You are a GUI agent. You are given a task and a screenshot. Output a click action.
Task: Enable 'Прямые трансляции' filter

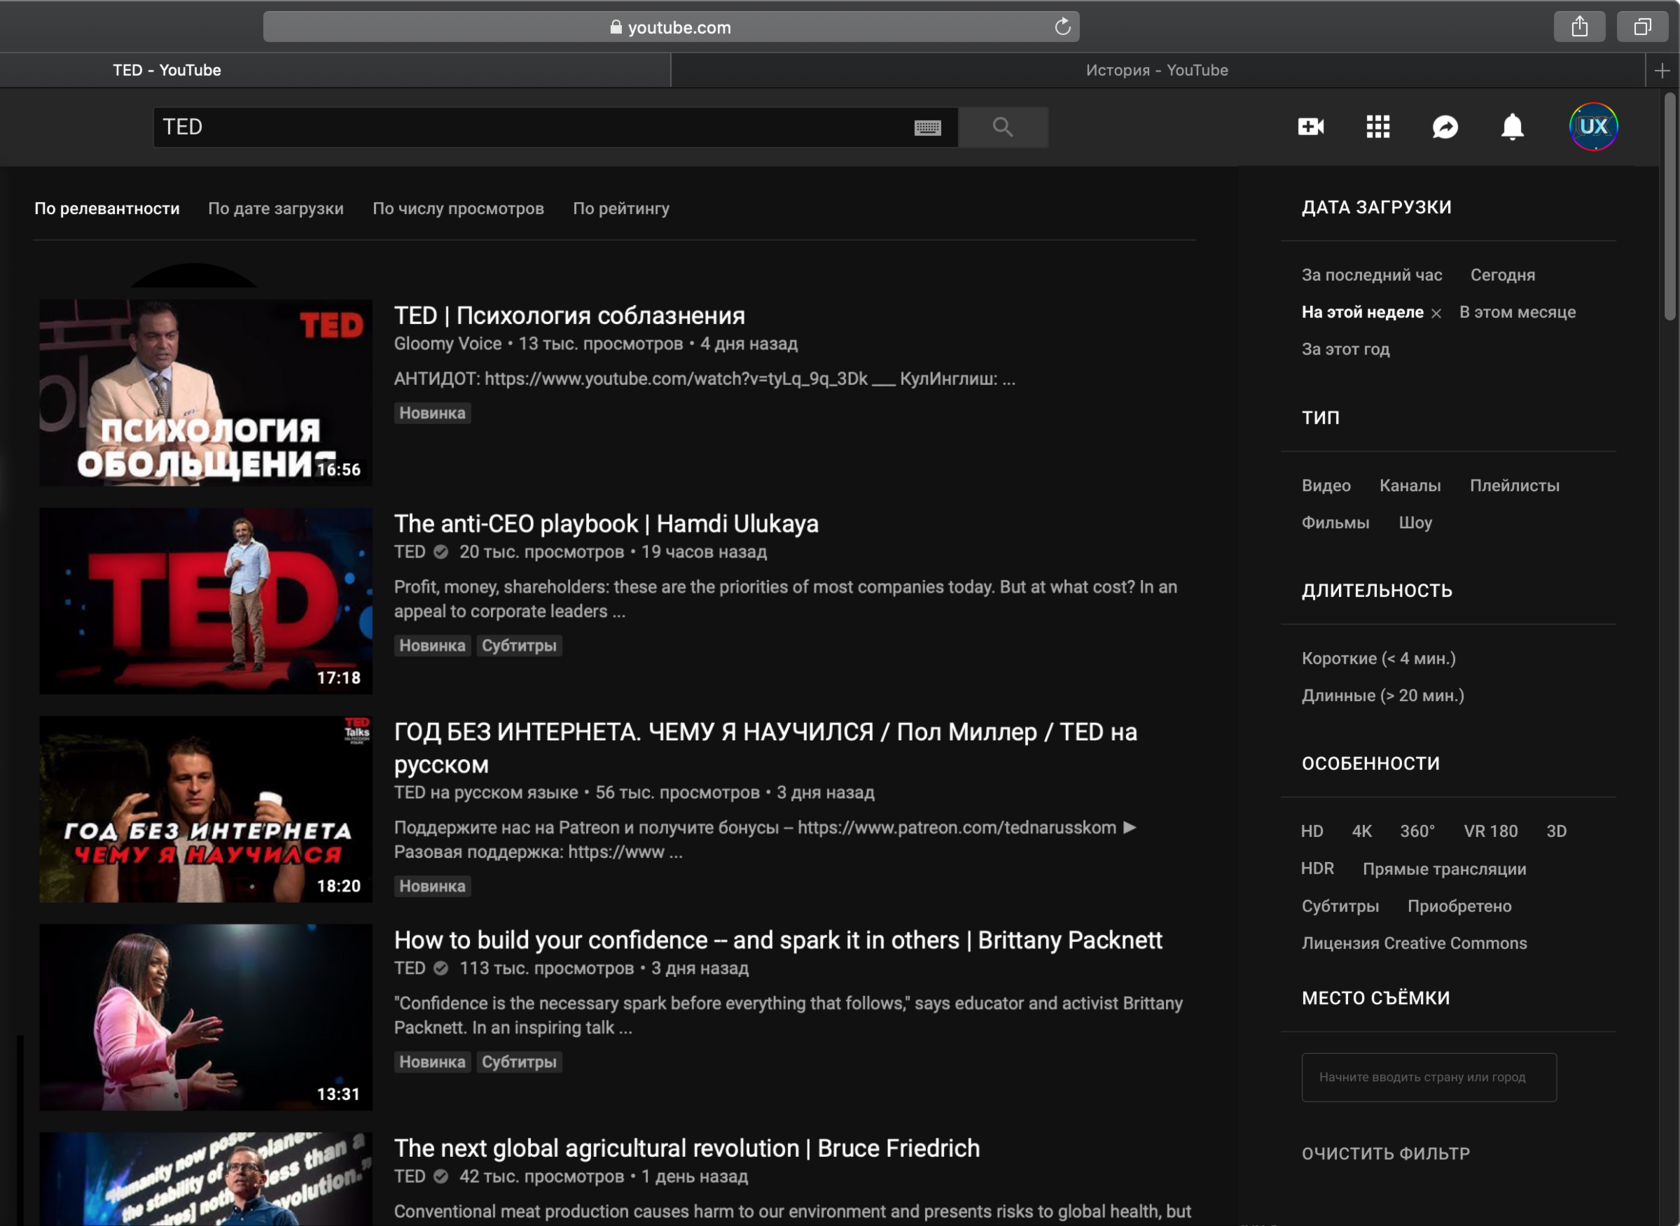(1444, 869)
